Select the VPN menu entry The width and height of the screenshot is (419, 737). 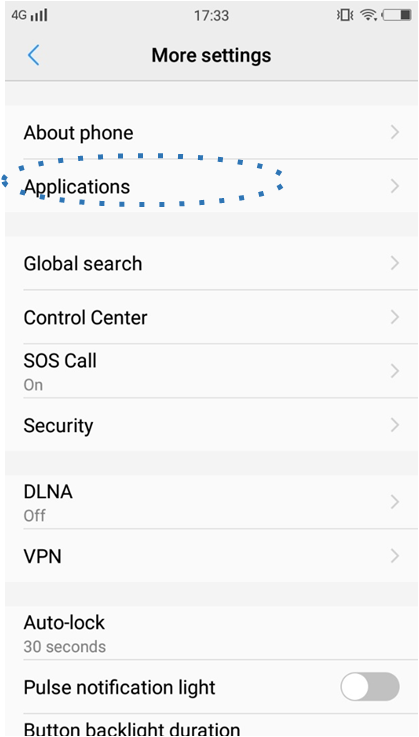pyautogui.click(x=211, y=556)
